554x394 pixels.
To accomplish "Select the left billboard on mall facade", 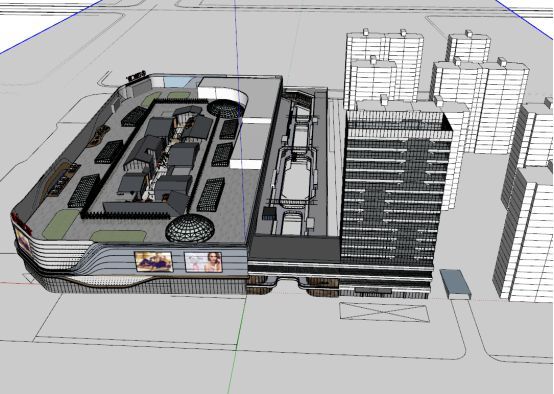I will pyautogui.click(x=154, y=262).
